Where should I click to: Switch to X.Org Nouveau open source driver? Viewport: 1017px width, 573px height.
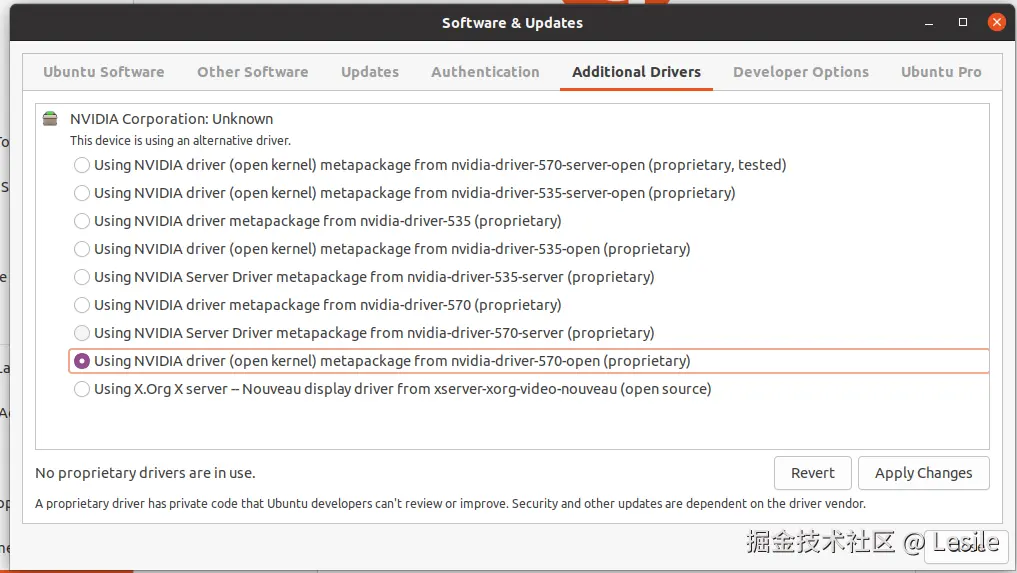82,389
